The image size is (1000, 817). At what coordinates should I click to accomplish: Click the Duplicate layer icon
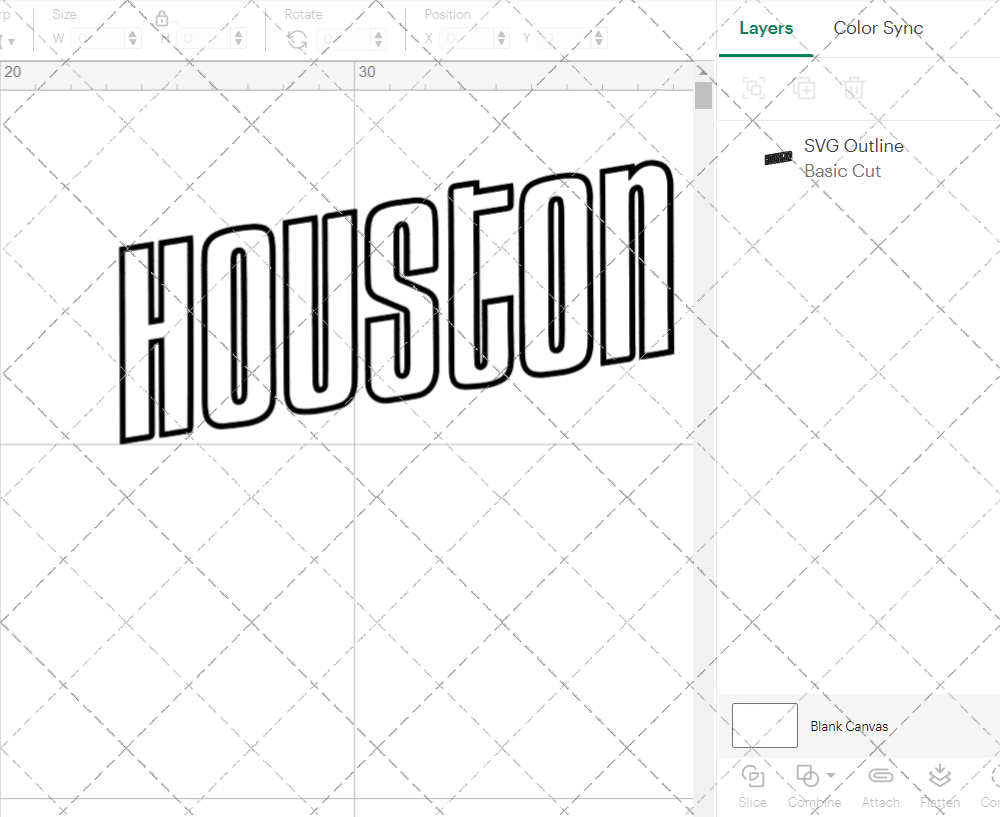[x=803, y=88]
